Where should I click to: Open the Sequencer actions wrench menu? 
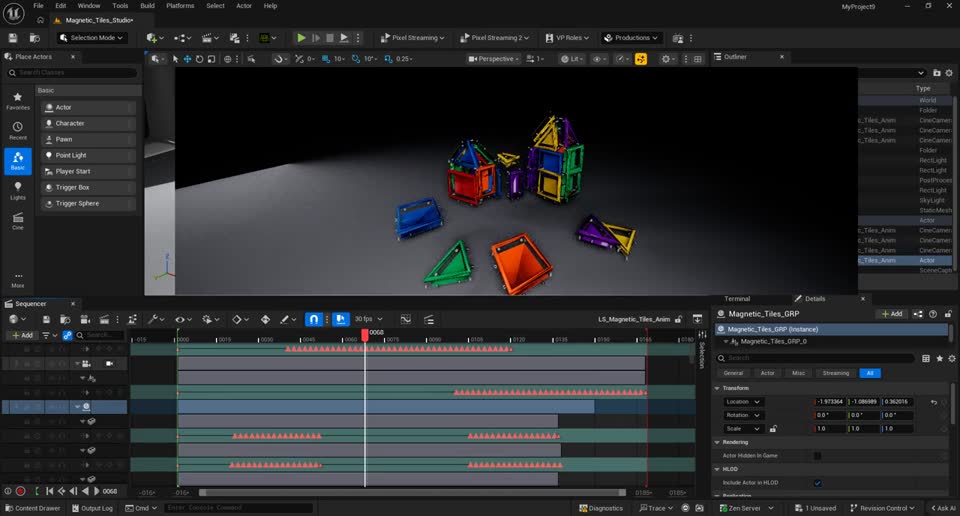[x=154, y=320]
